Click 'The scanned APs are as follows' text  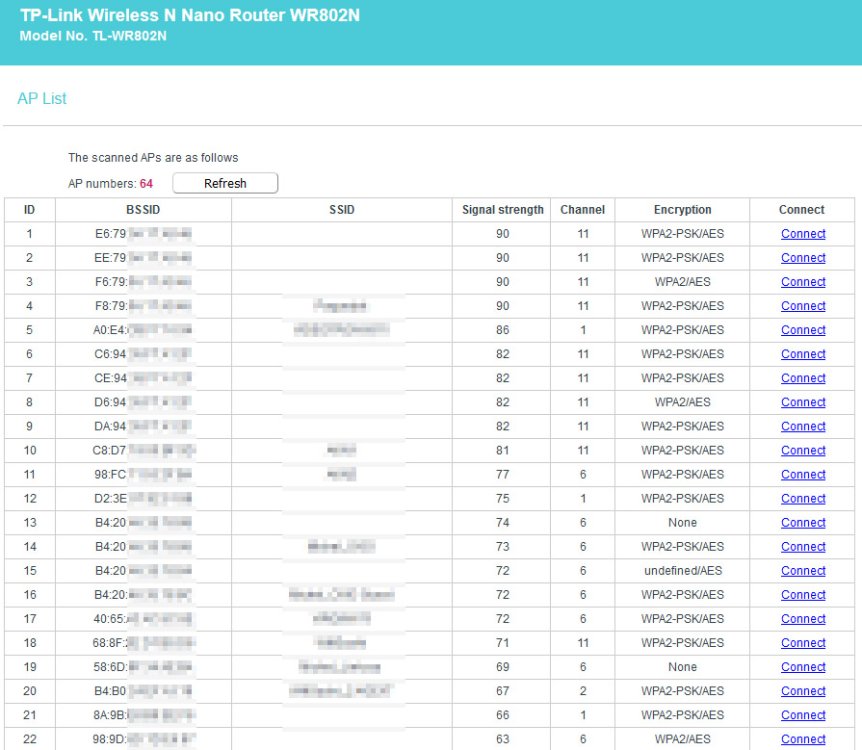(x=153, y=158)
